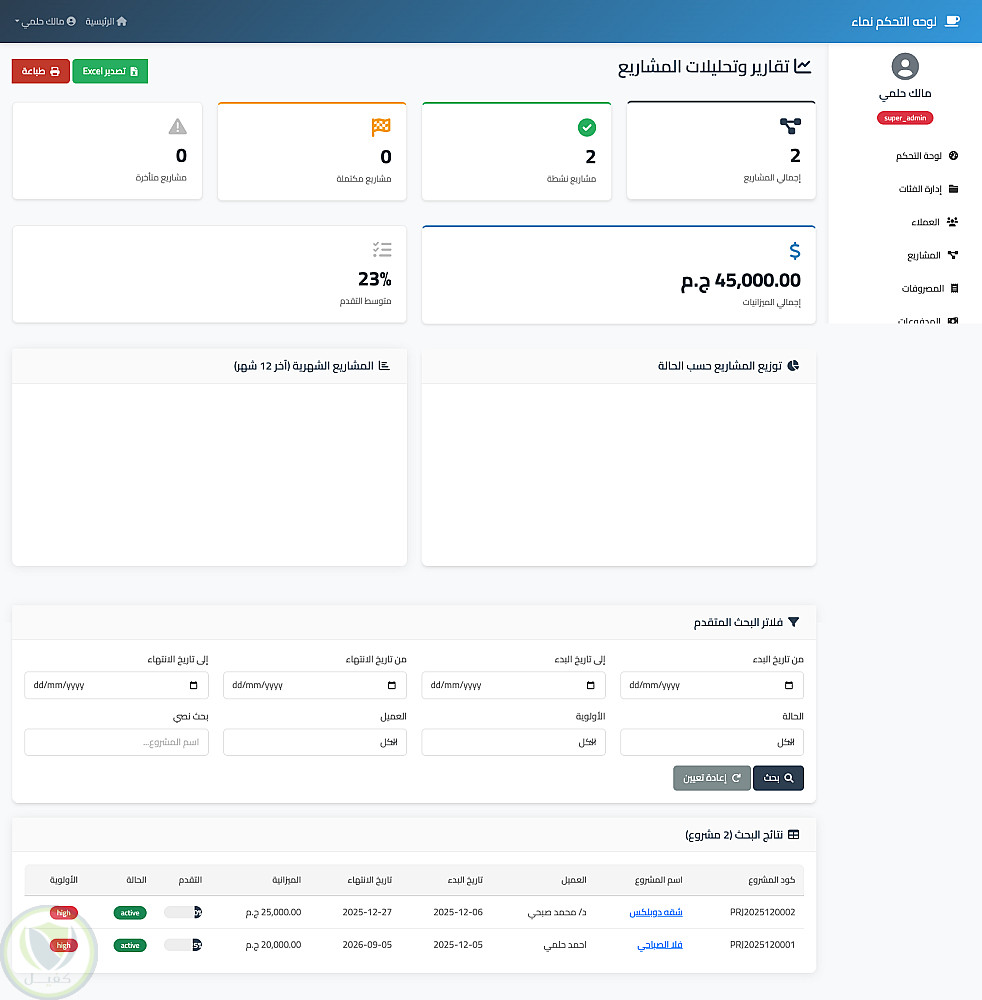Click the كود المشروع column header

(772, 880)
